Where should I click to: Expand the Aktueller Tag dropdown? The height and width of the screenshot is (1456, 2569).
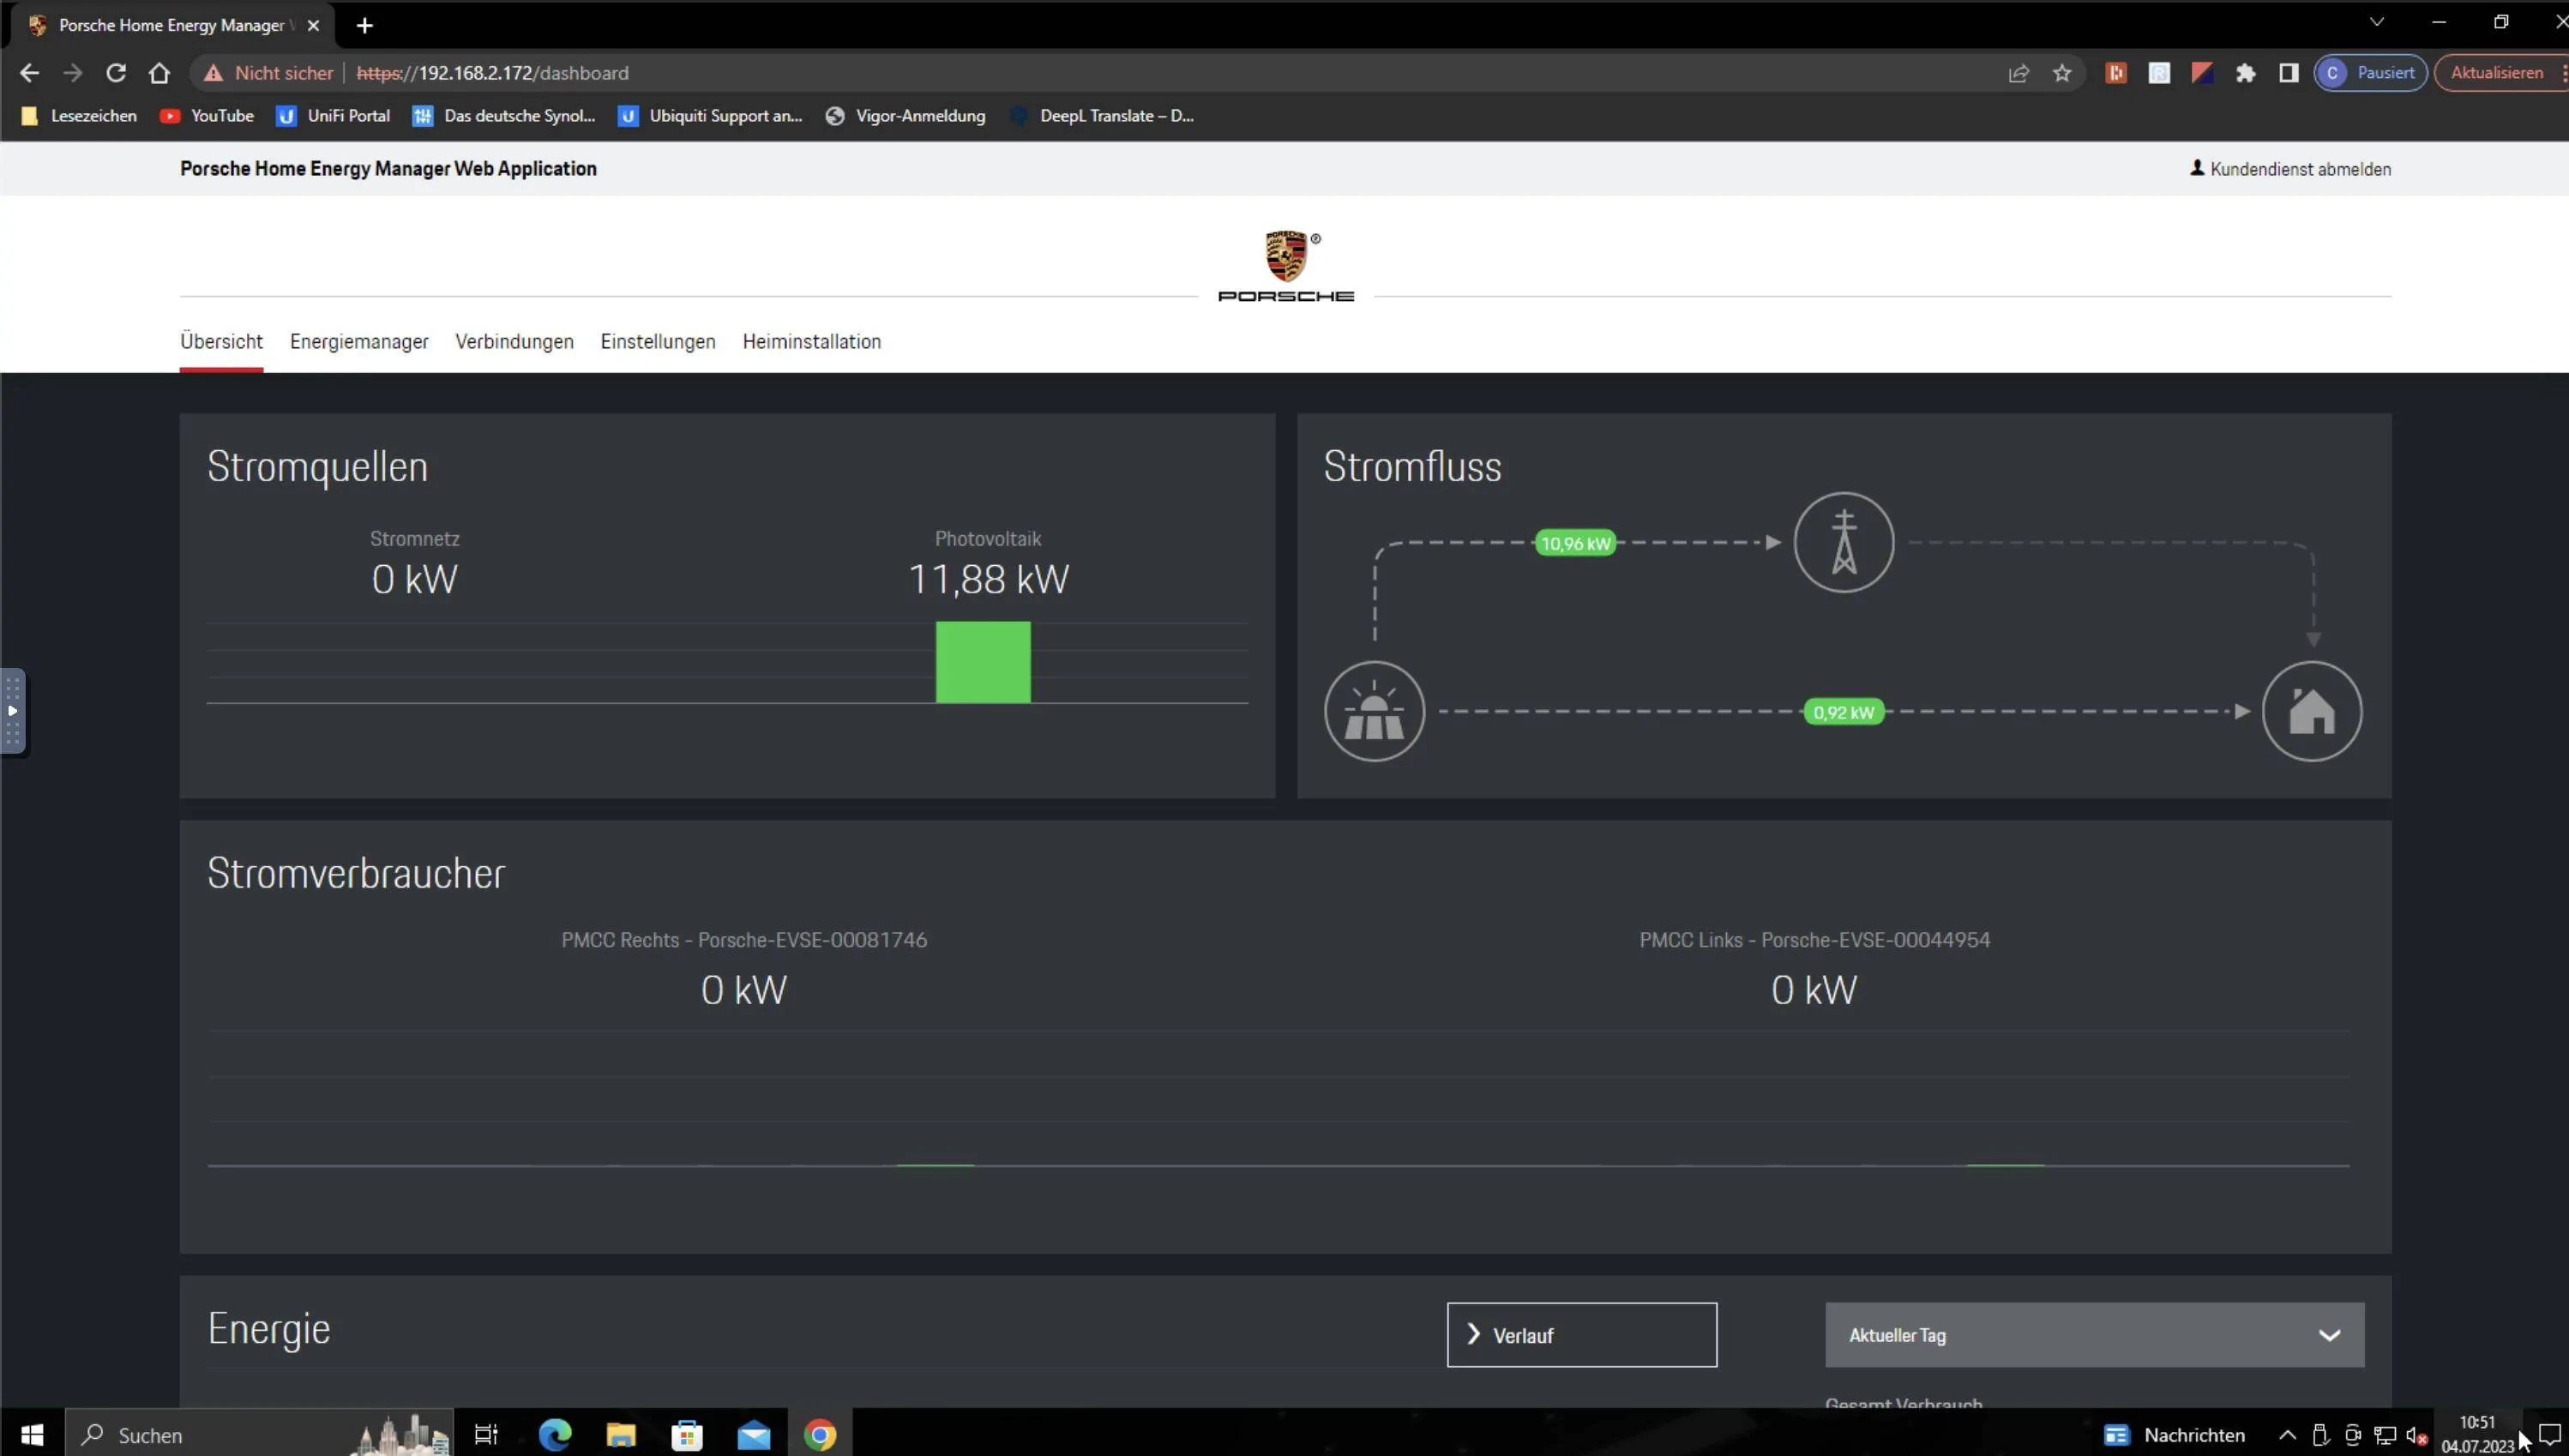[2094, 1335]
